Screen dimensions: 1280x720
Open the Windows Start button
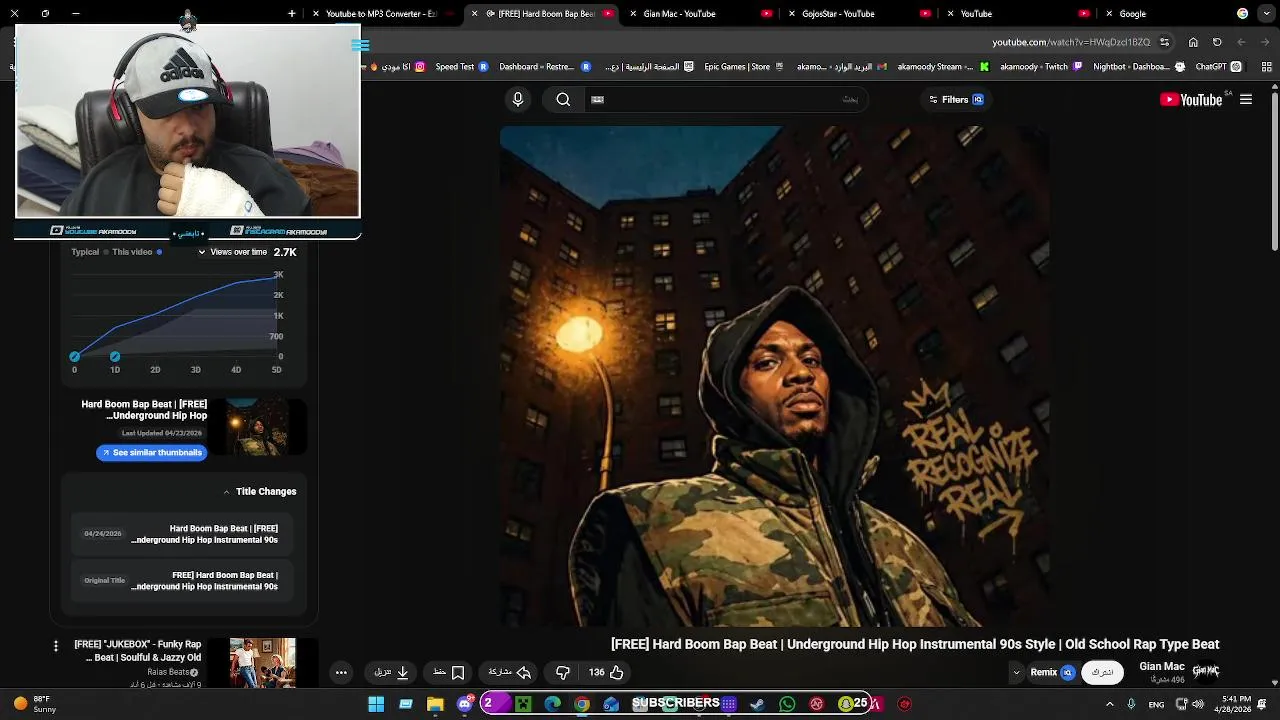coord(376,704)
